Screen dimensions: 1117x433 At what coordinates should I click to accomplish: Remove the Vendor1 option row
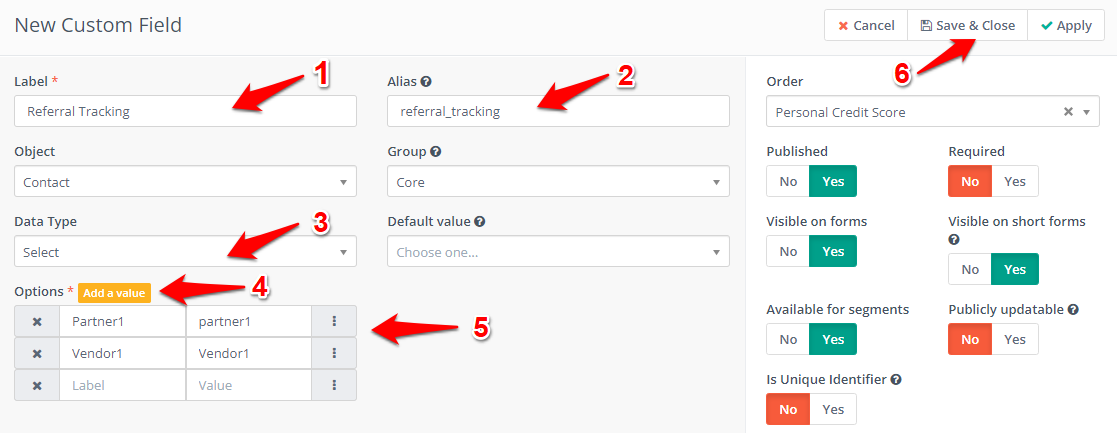(37, 353)
